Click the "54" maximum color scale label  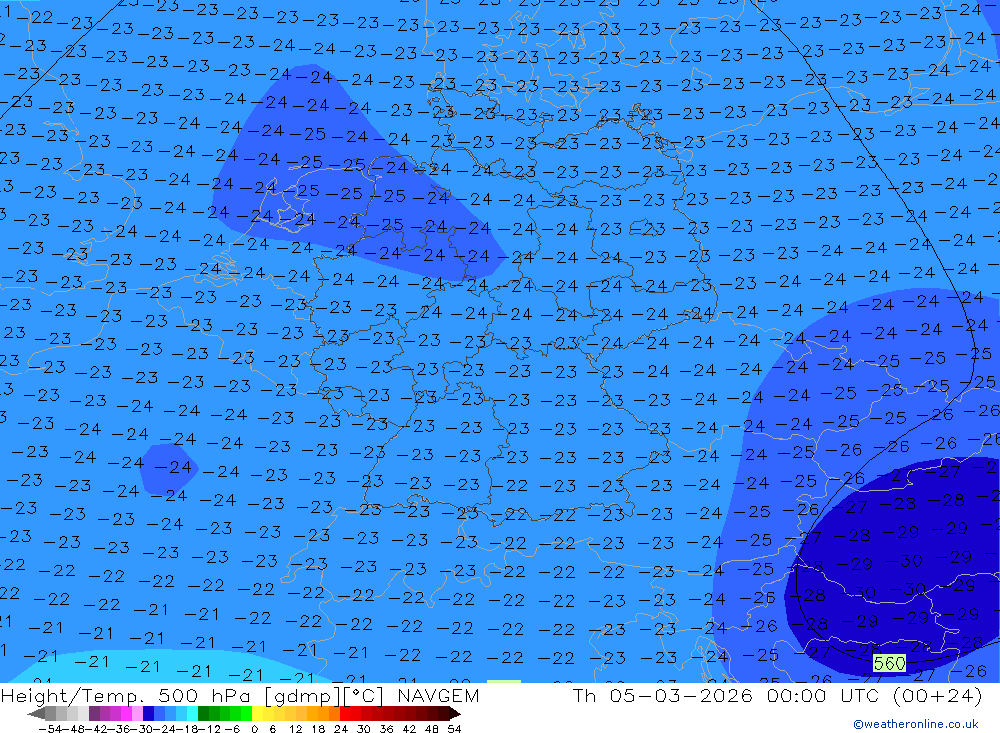[x=454, y=729]
